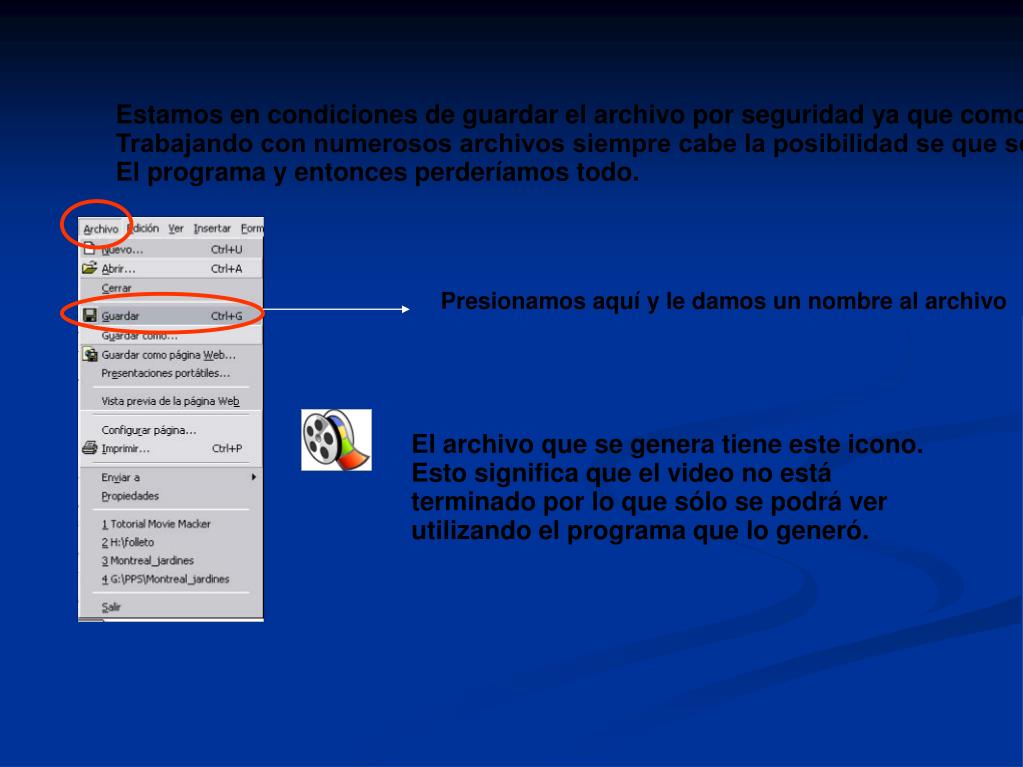Open the Insertar menu
Viewport: 1023px width, 767px height.
pyautogui.click(x=212, y=228)
